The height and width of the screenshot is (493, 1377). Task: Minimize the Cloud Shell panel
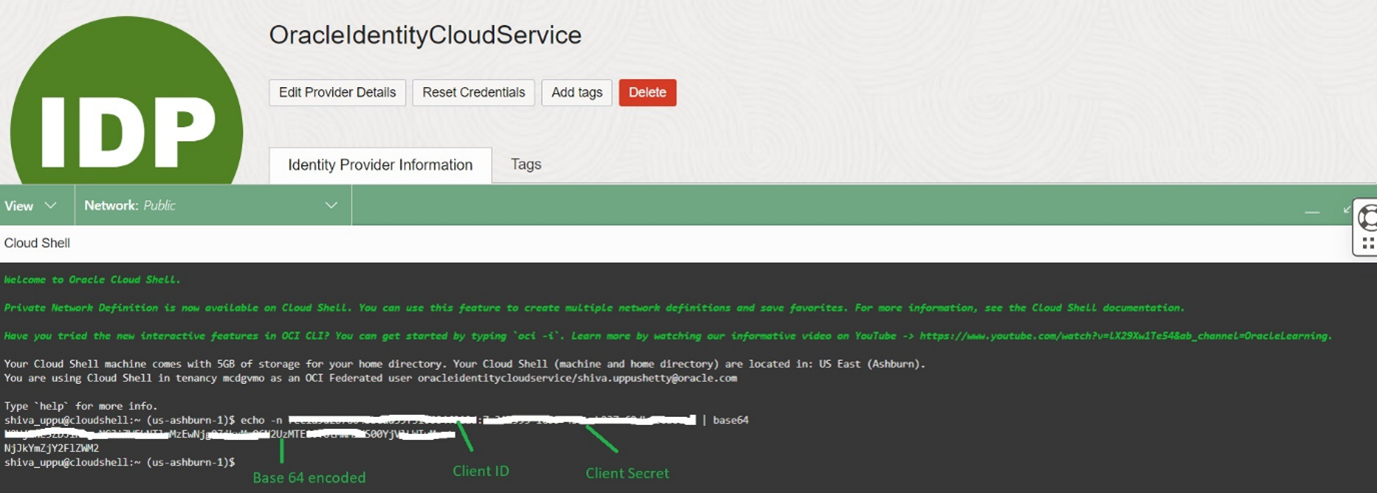tap(1312, 211)
